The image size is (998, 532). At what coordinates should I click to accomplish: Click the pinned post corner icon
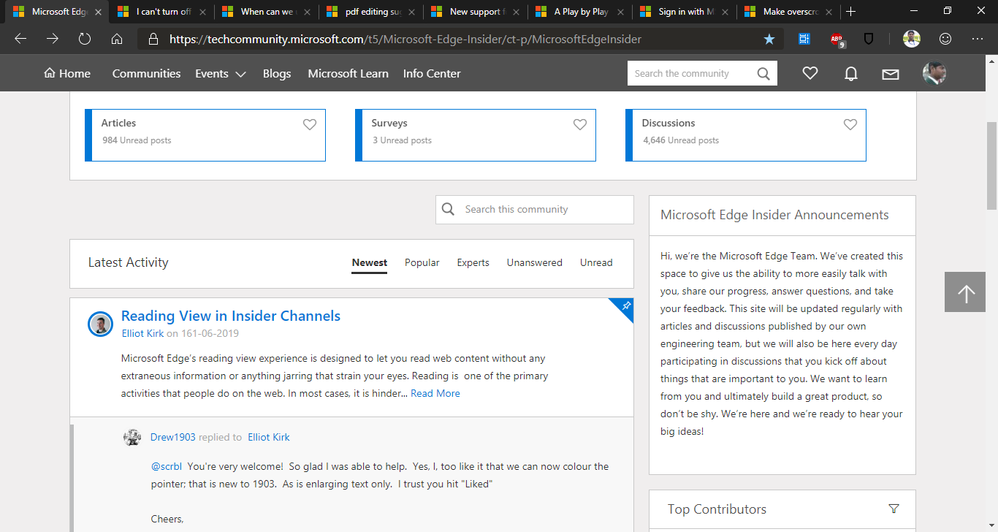click(x=624, y=307)
